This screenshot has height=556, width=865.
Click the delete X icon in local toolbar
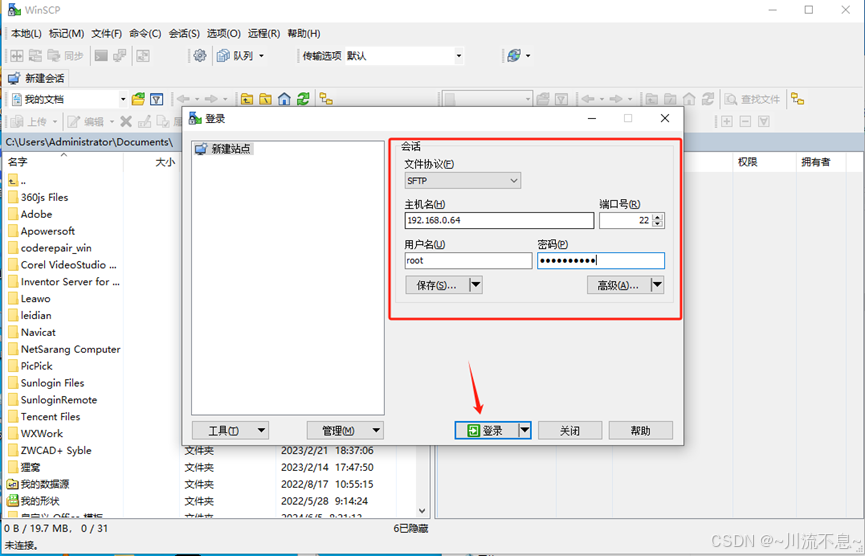(126, 121)
